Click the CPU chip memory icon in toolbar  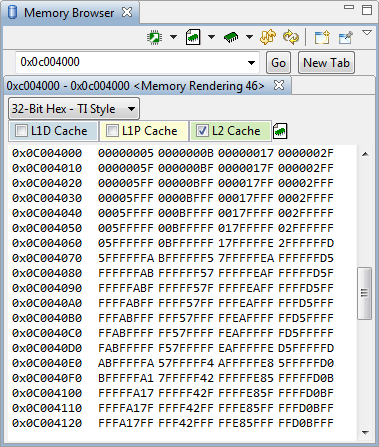click(x=155, y=37)
